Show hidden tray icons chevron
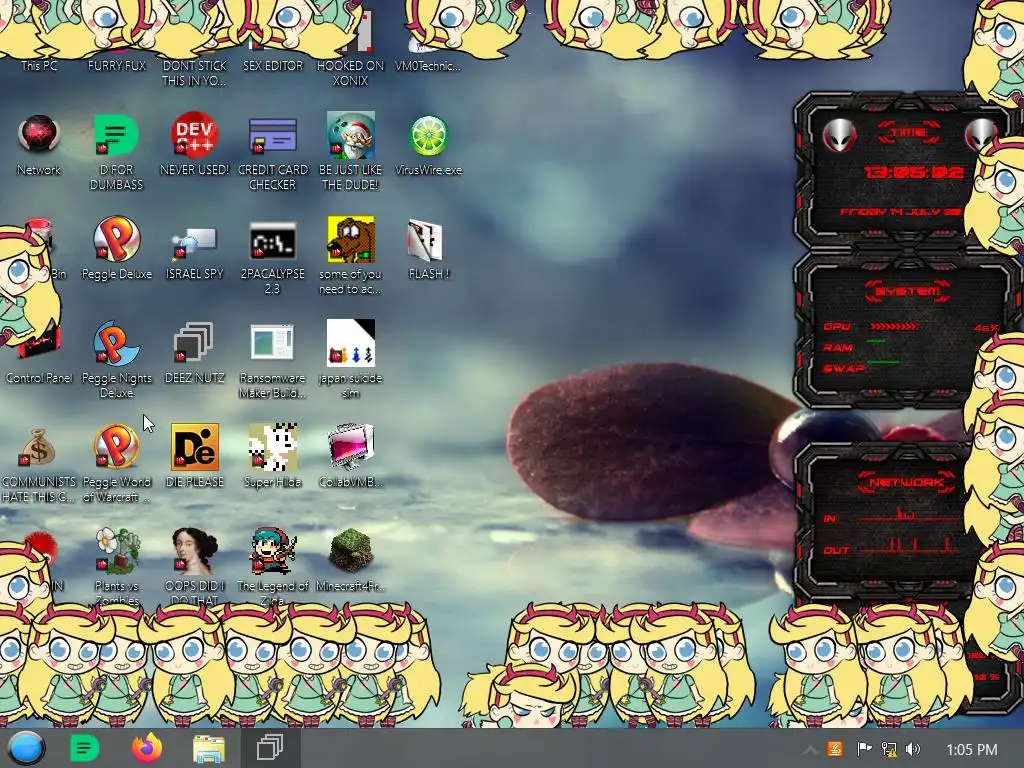This screenshot has height=768, width=1024. coord(809,750)
